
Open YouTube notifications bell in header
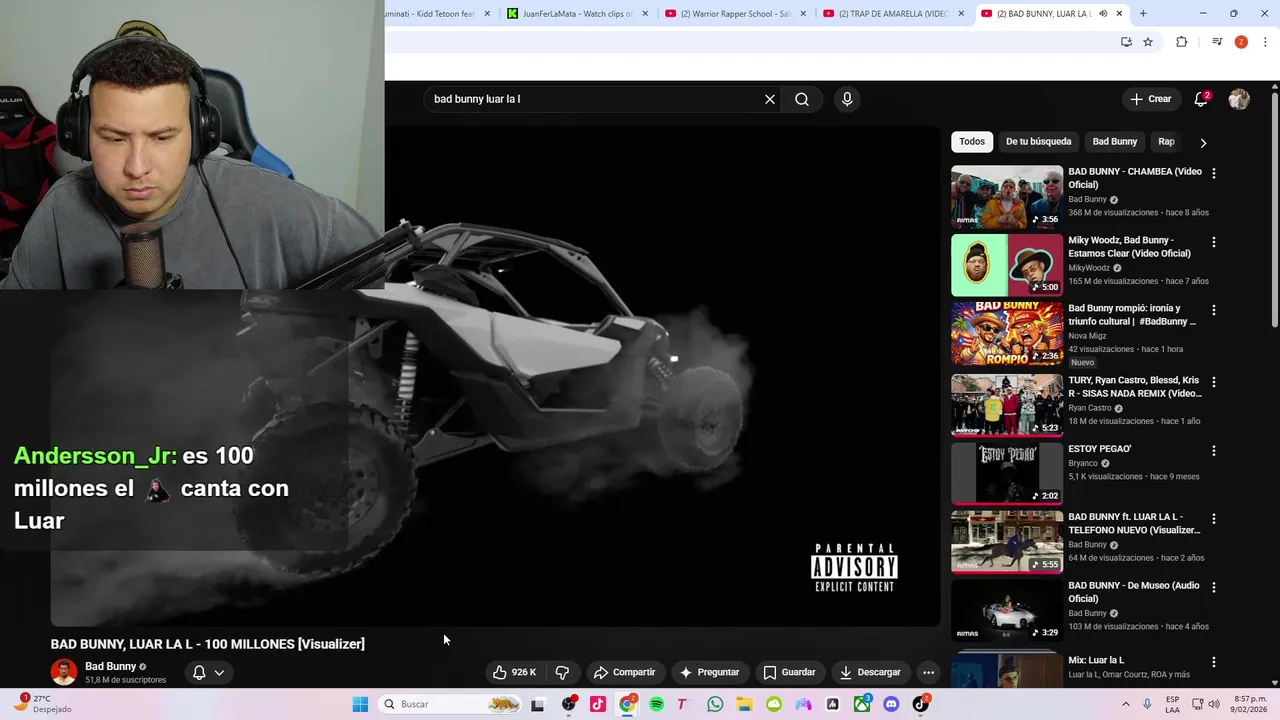click(x=1201, y=99)
